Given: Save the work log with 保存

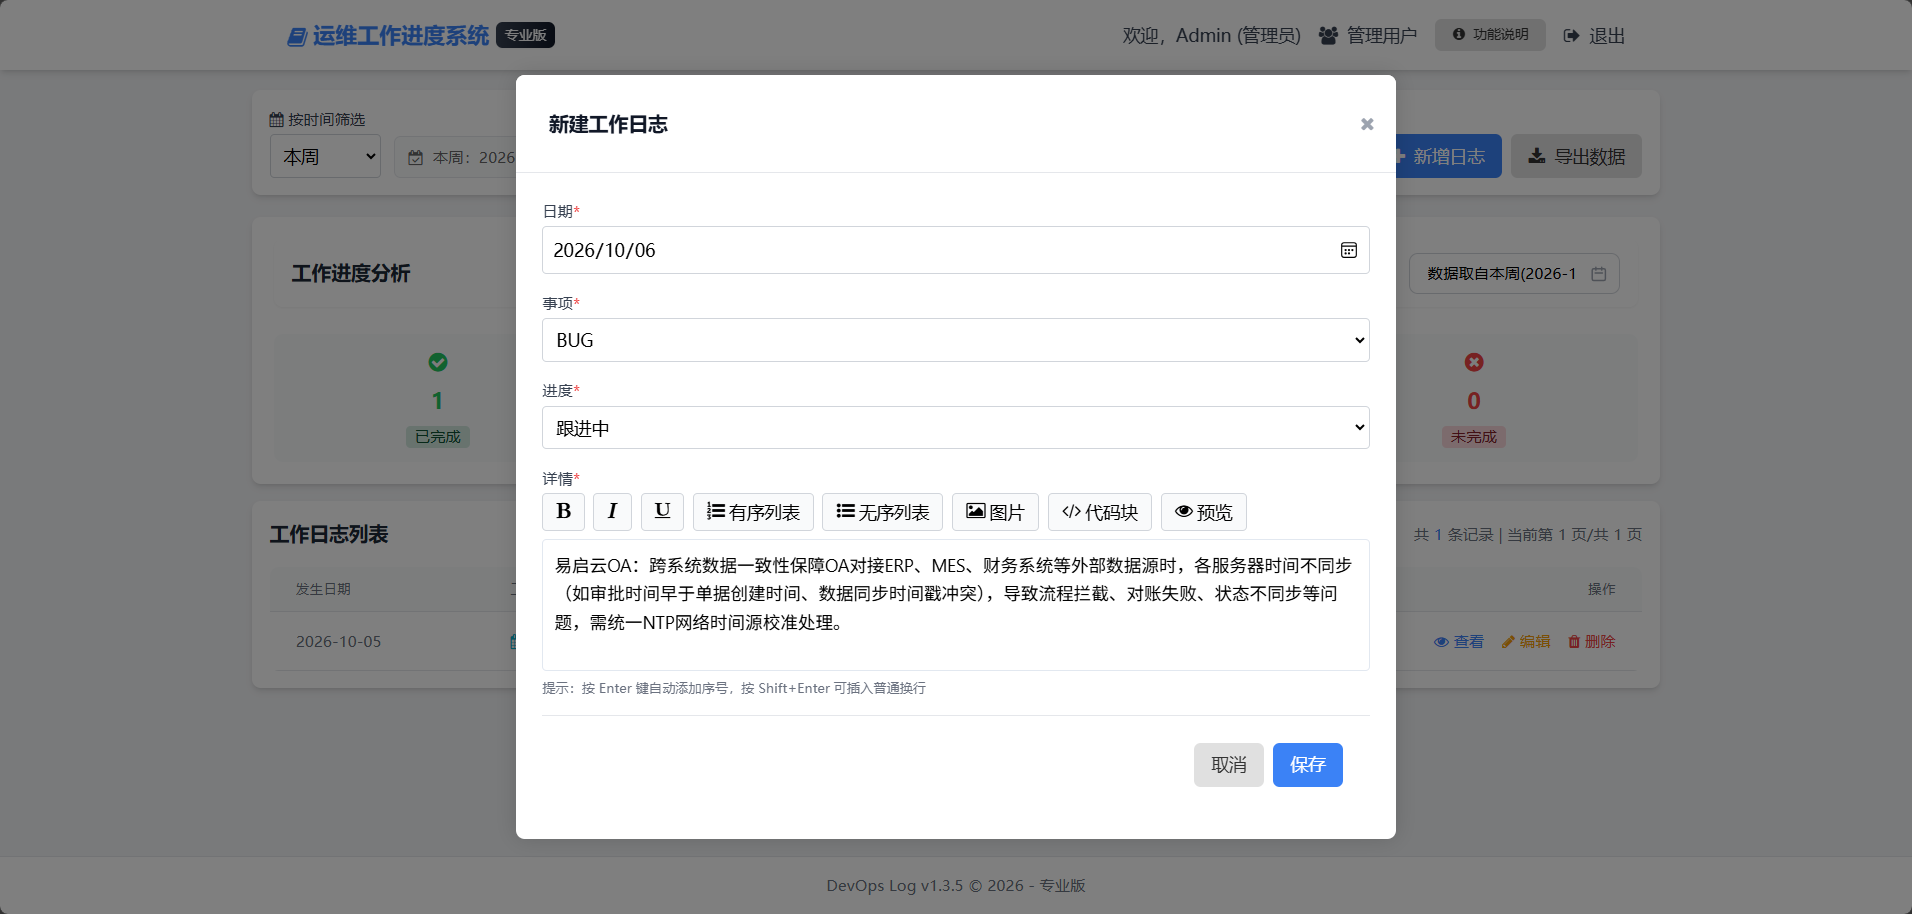Looking at the screenshot, I should point(1307,765).
